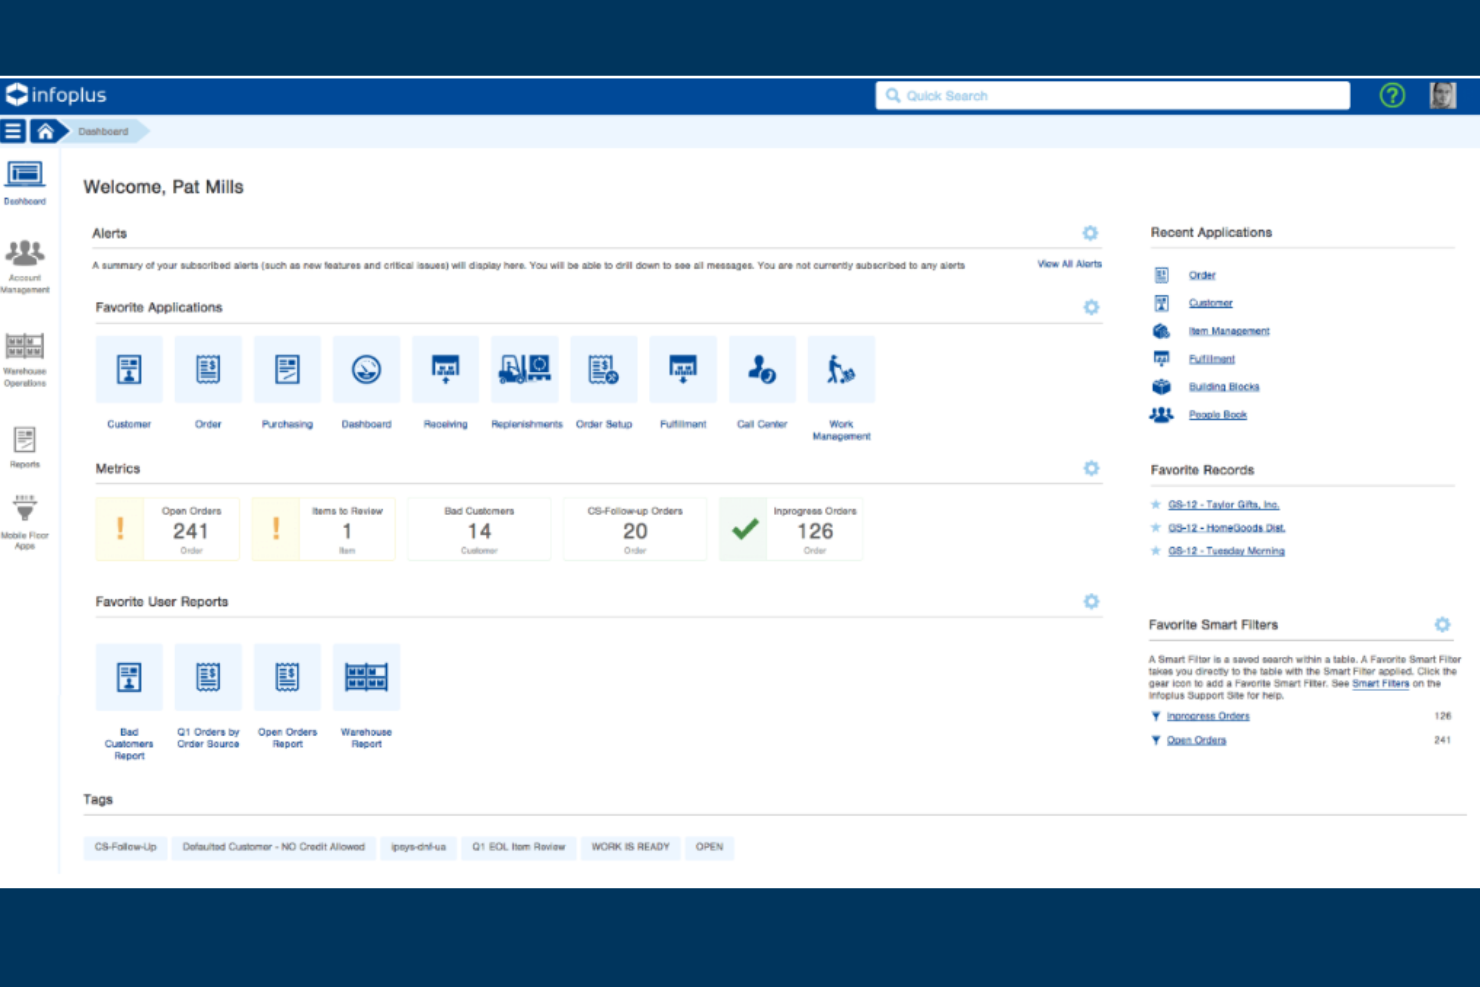
Task: Launch the Fulfillment favorite application tile
Action: point(683,370)
